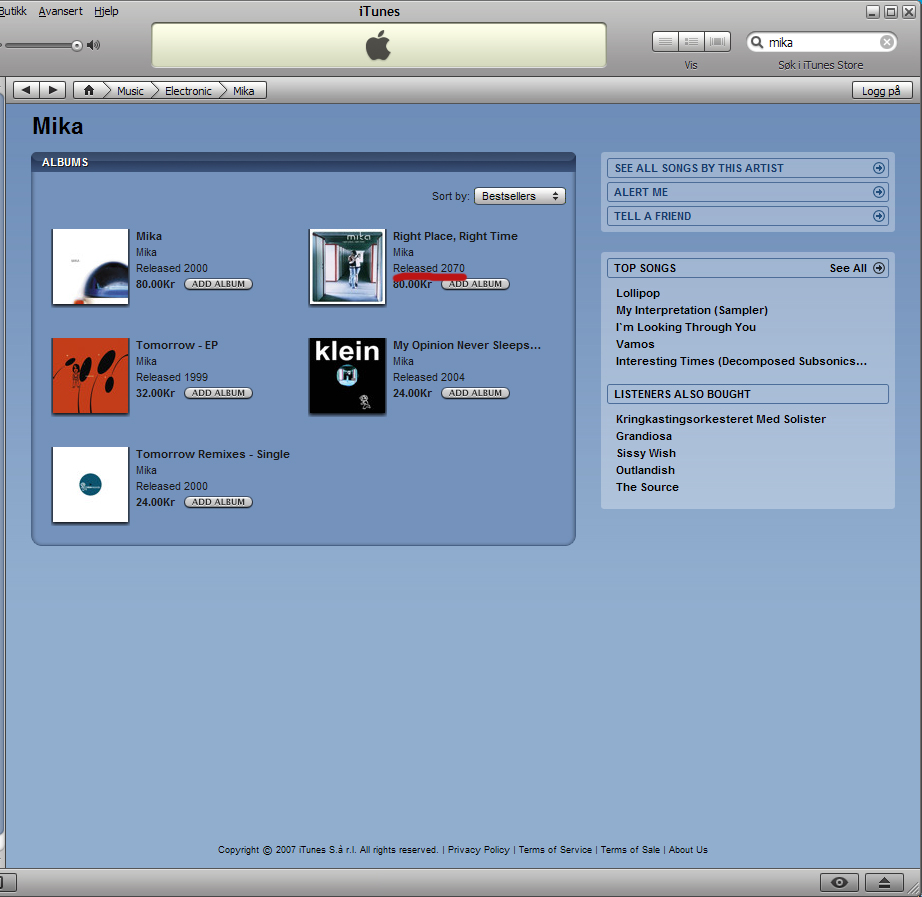
Task: Toggle the eye visualizer button
Action: tap(839, 882)
